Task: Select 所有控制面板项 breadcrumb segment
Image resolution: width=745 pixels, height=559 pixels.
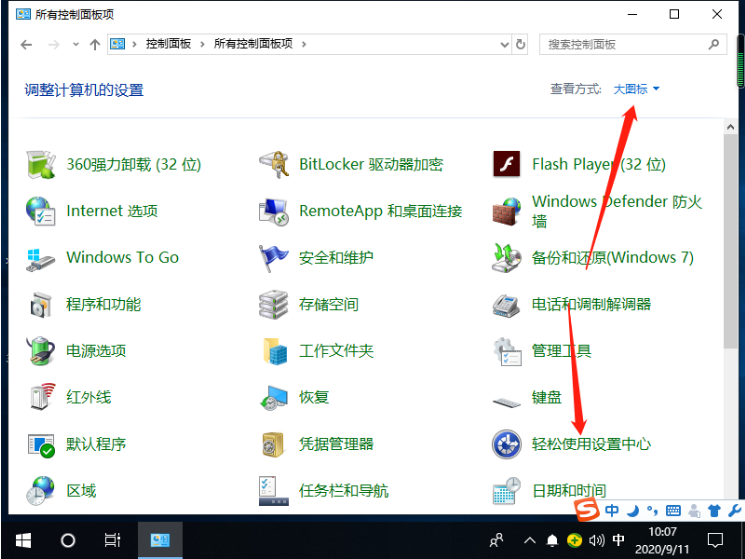Action: click(256, 44)
